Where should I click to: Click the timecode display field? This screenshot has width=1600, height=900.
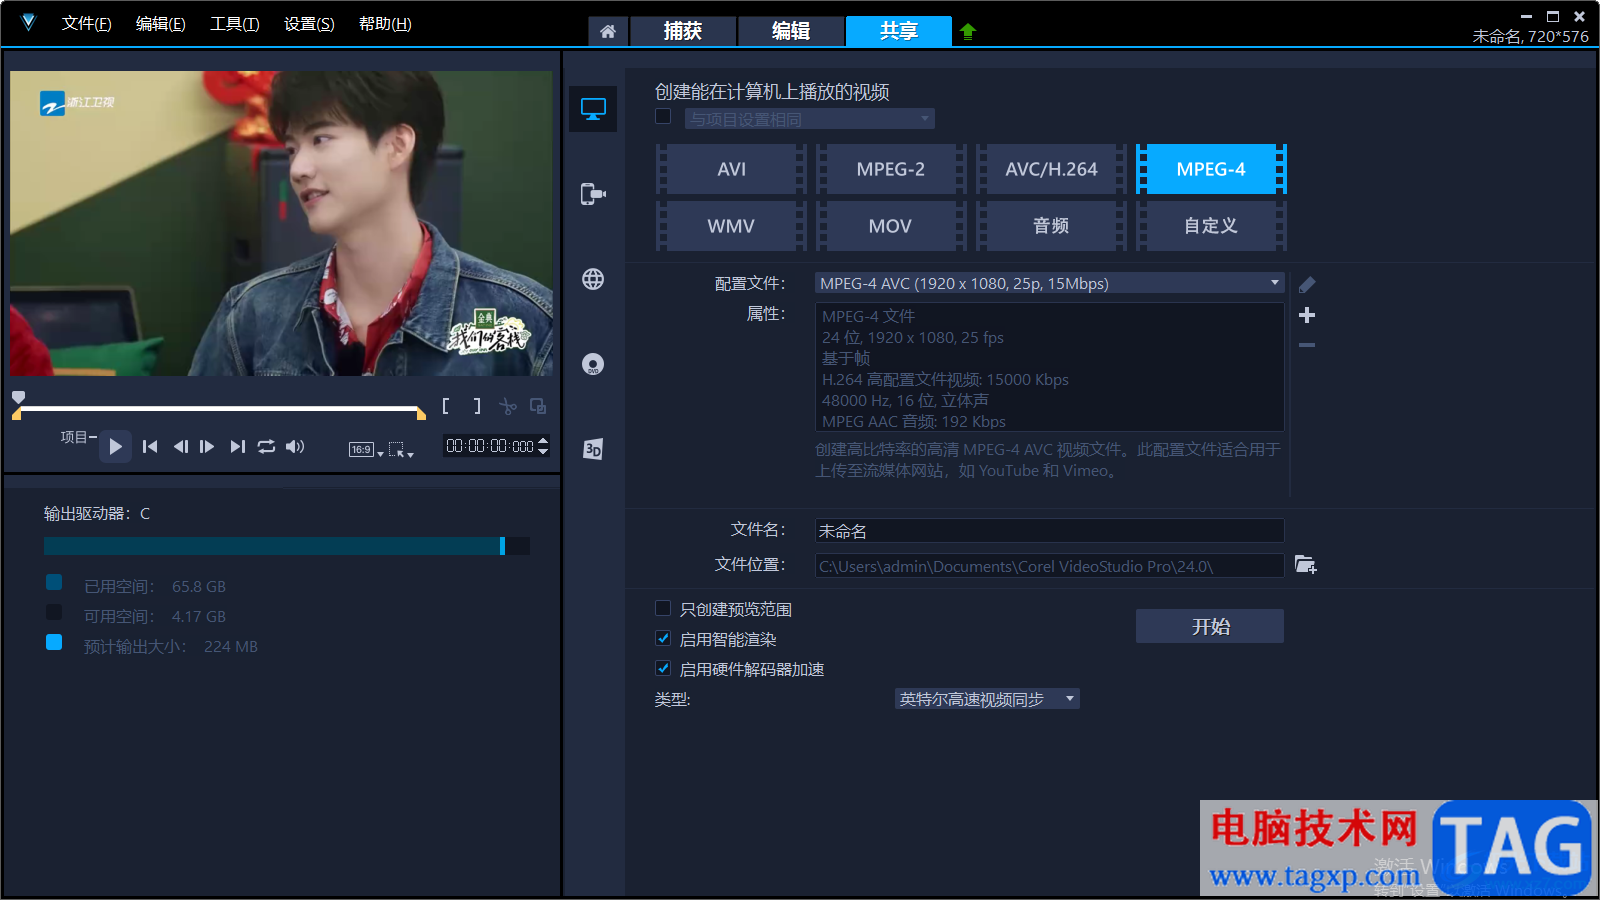point(490,446)
